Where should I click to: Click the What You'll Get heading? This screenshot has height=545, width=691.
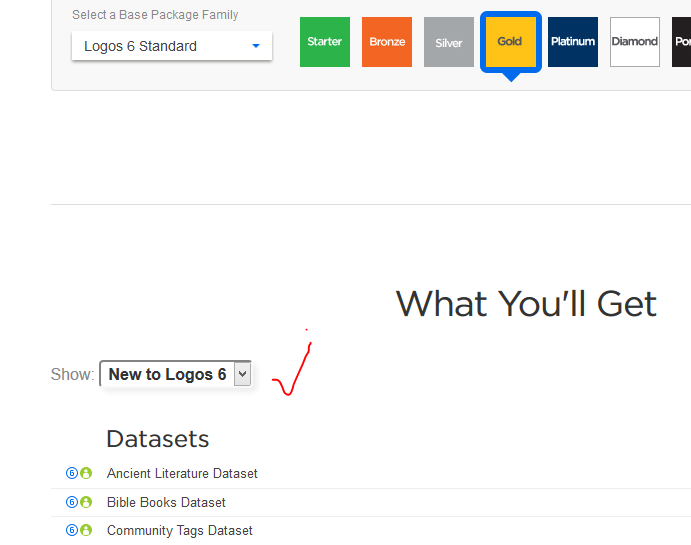pos(526,304)
